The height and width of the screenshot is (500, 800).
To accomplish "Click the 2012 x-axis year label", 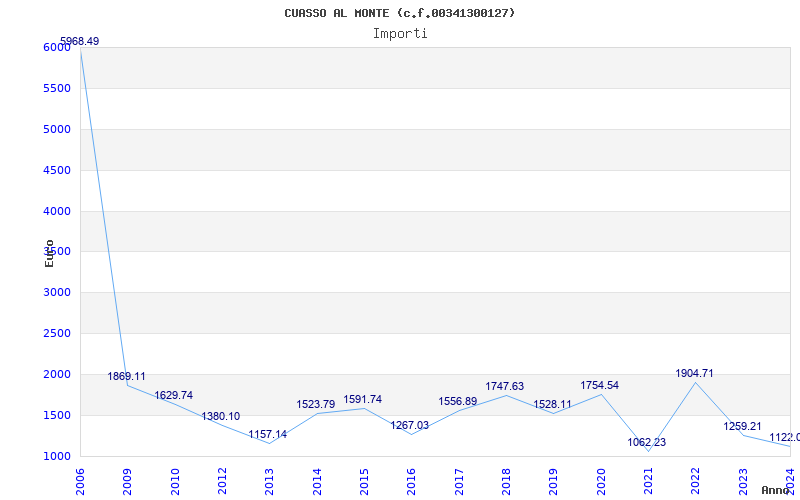I will coord(222,481).
